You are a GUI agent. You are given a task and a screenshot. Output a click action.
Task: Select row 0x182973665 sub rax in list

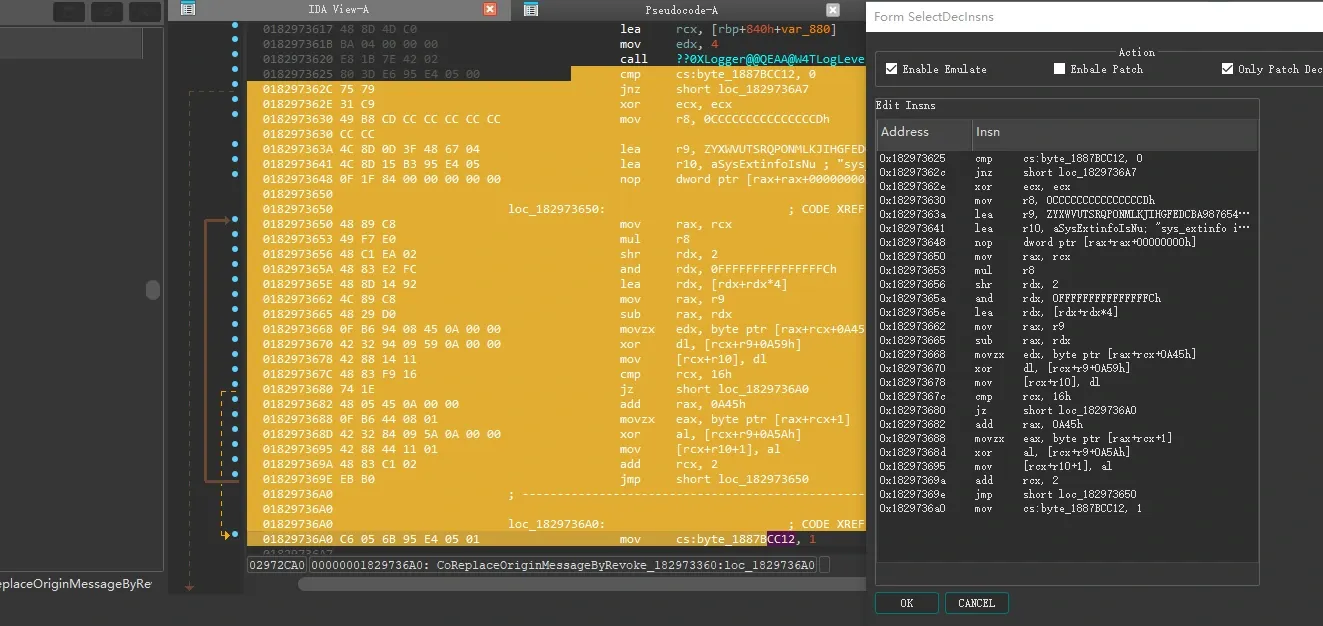coord(1066,341)
